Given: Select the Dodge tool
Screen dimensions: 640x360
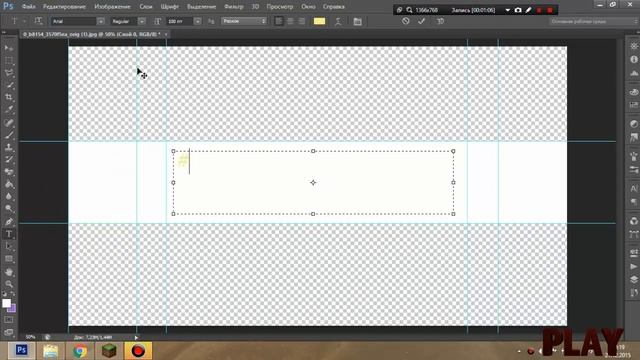Looking at the screenshot, I should [9, 209].
